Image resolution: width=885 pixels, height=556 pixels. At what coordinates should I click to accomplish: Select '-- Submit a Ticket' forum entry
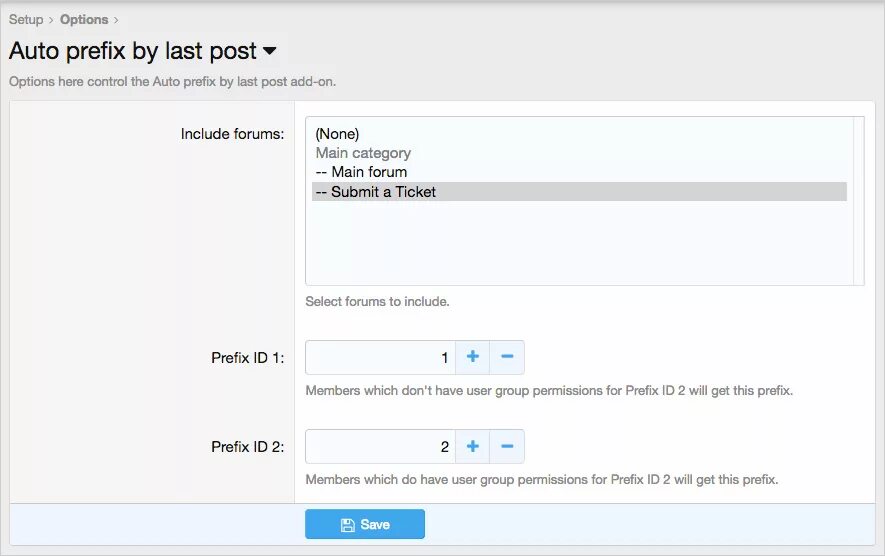point(375,192)
